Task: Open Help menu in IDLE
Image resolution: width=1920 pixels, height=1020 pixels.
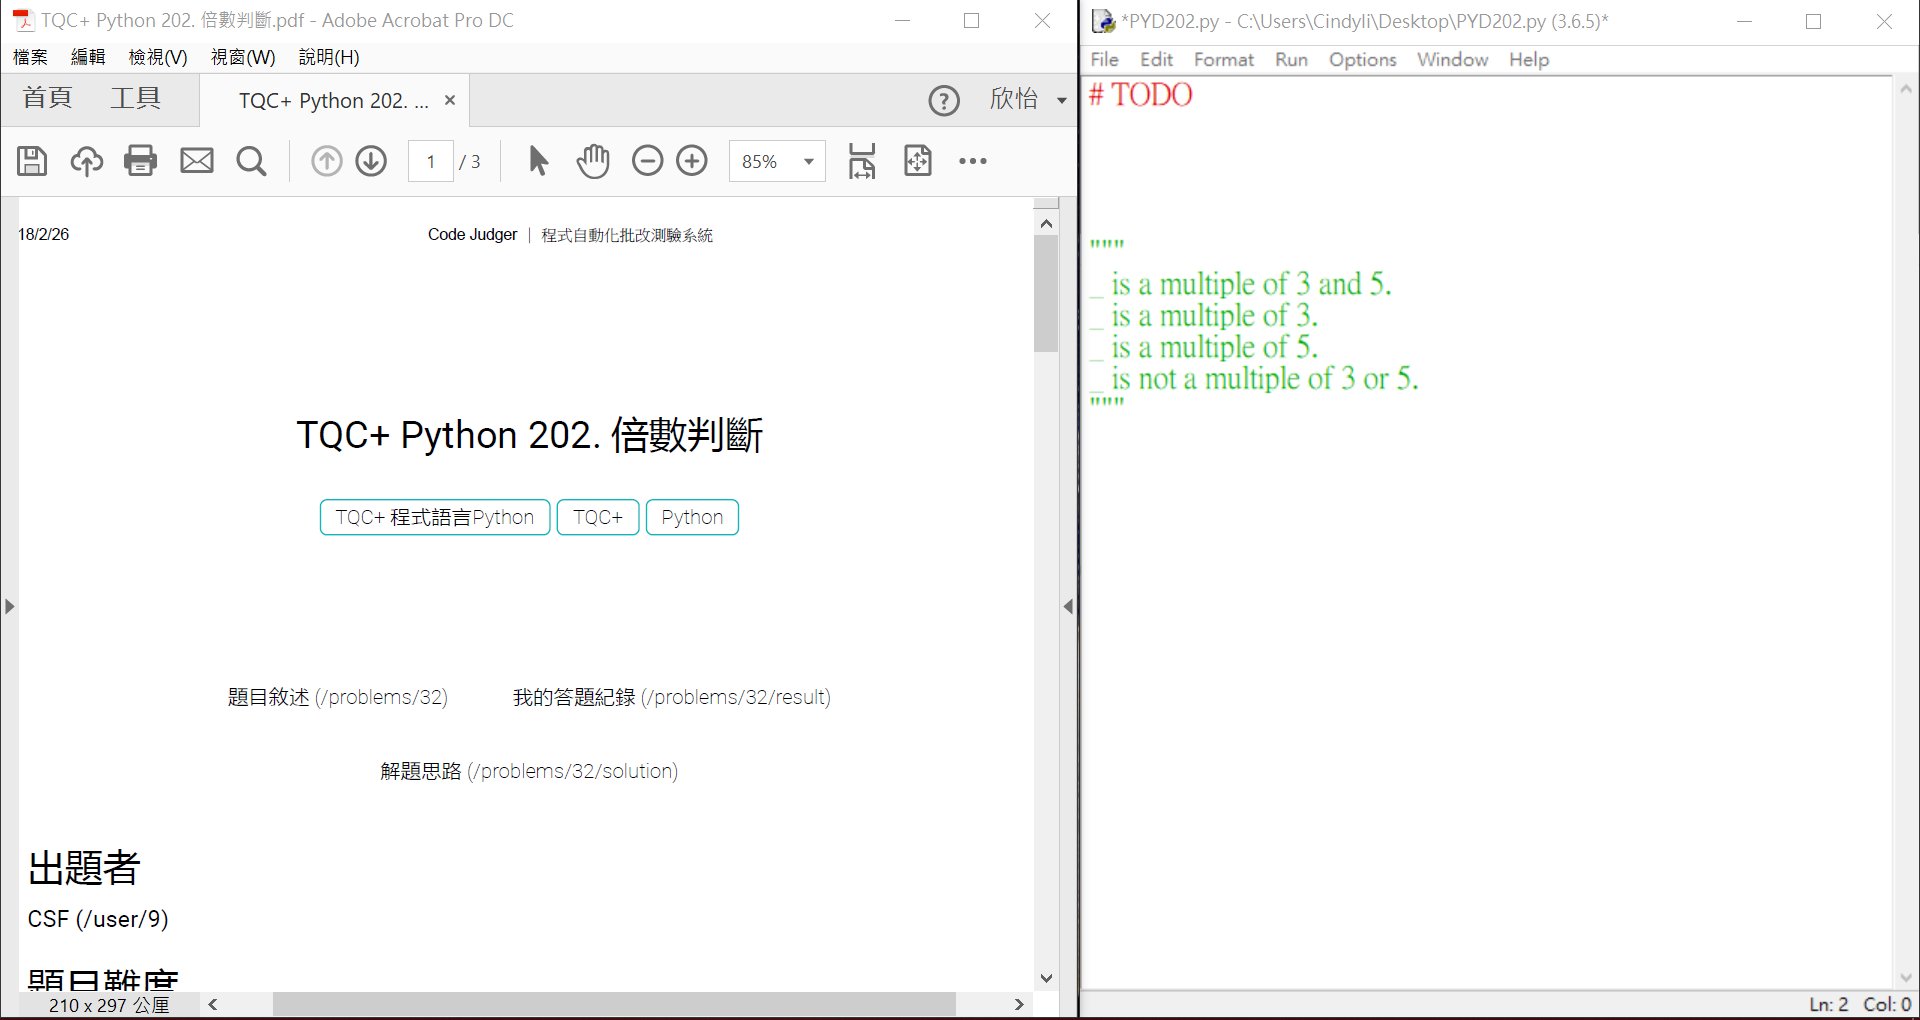Action: coord(1529,59)
